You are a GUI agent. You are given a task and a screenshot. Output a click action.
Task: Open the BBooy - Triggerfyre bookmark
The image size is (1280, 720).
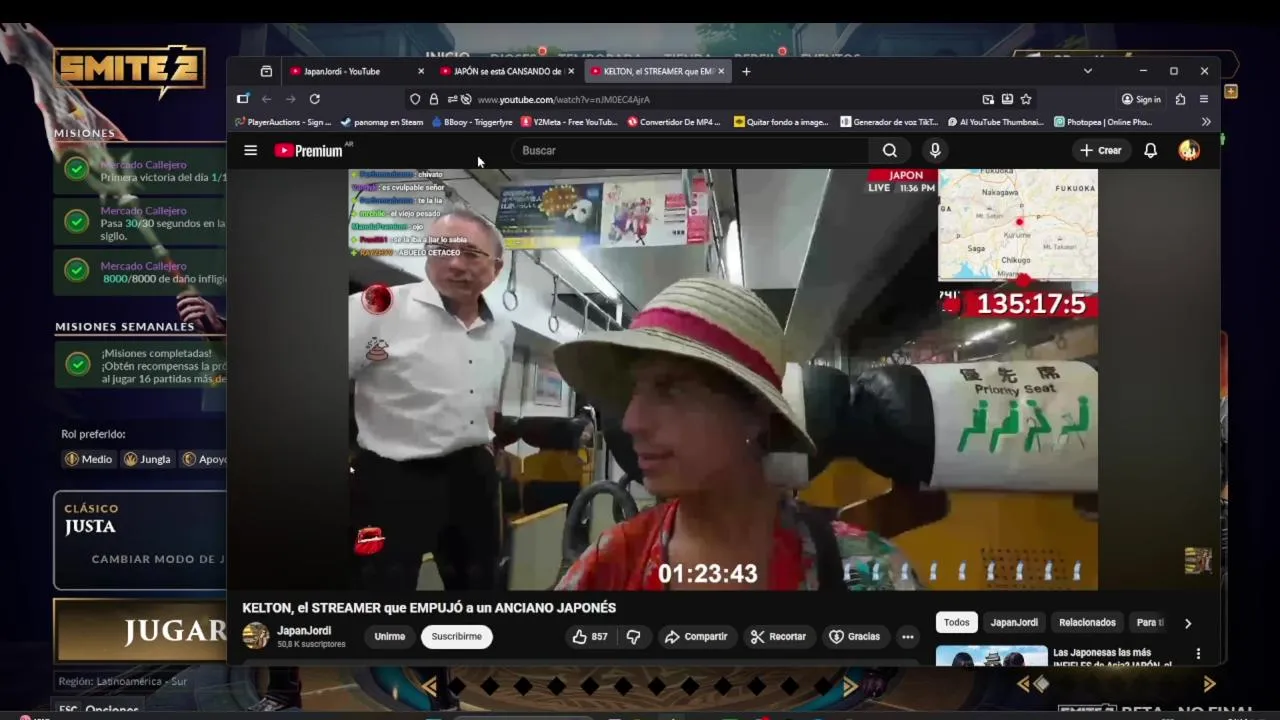[x=472, y=122]
